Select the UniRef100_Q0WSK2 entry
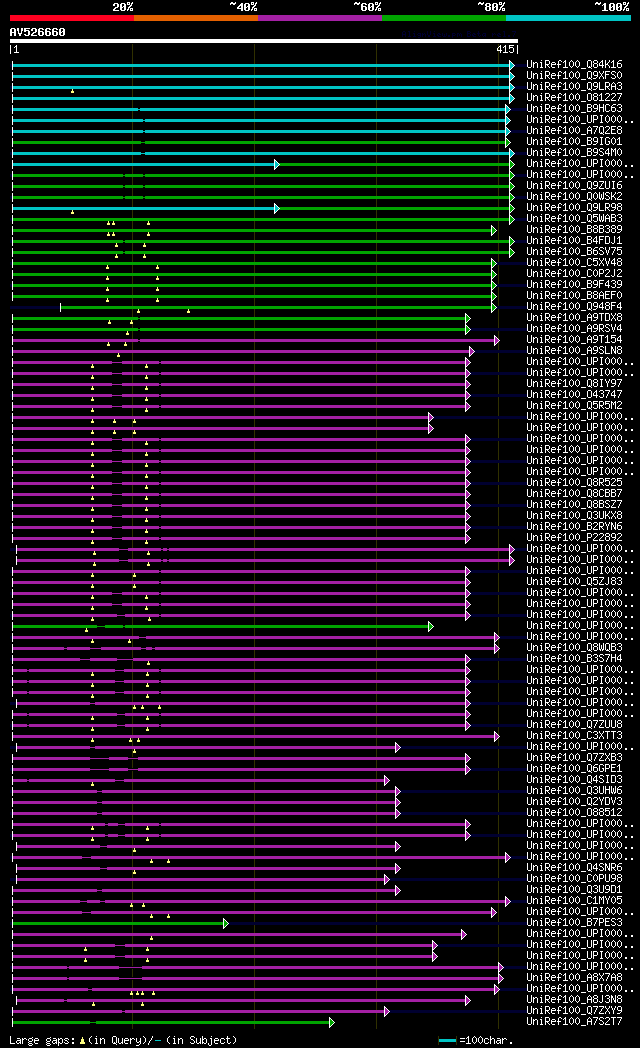 pyautogui.click(x=574, y=196)
